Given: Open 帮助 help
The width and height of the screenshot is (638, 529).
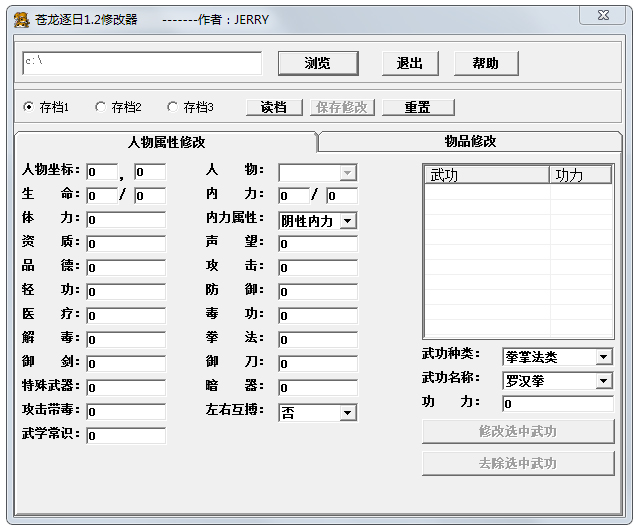Looking at the screenshot, I should tap(485, 63).
